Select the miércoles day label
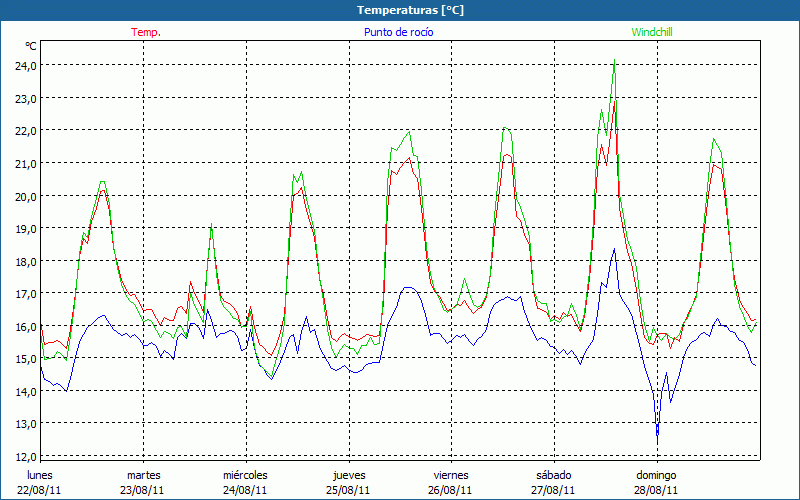Image resolution: width=800 pixels, height=500 pixels. tap(245, 475)
